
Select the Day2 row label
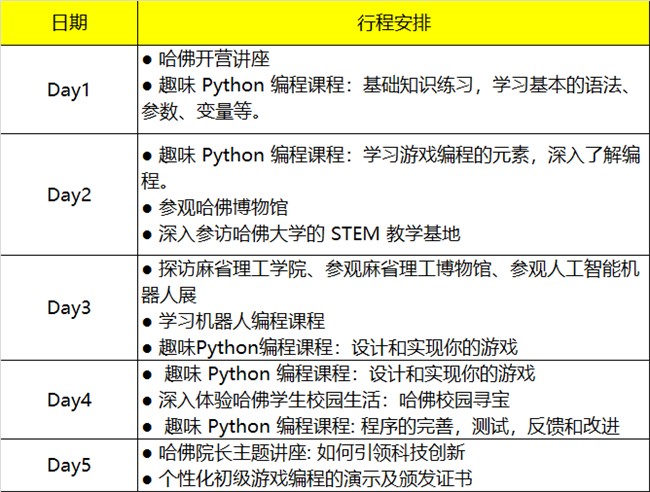point(69,194)
